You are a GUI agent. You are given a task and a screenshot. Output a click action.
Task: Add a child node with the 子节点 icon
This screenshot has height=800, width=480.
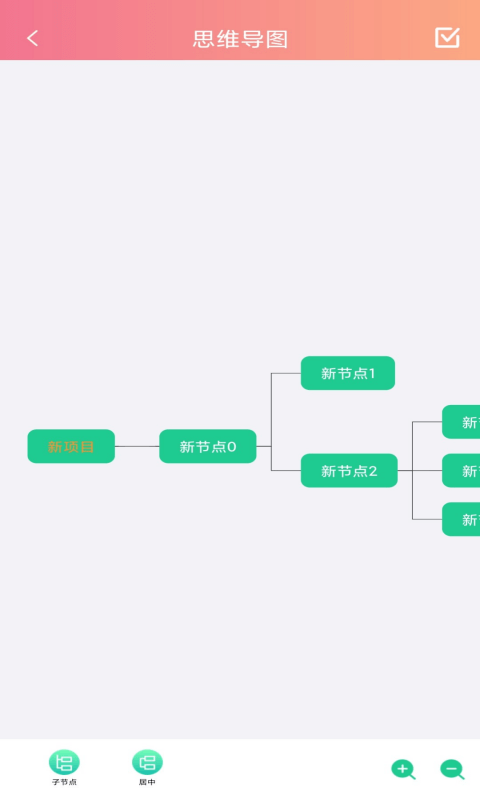64,762
